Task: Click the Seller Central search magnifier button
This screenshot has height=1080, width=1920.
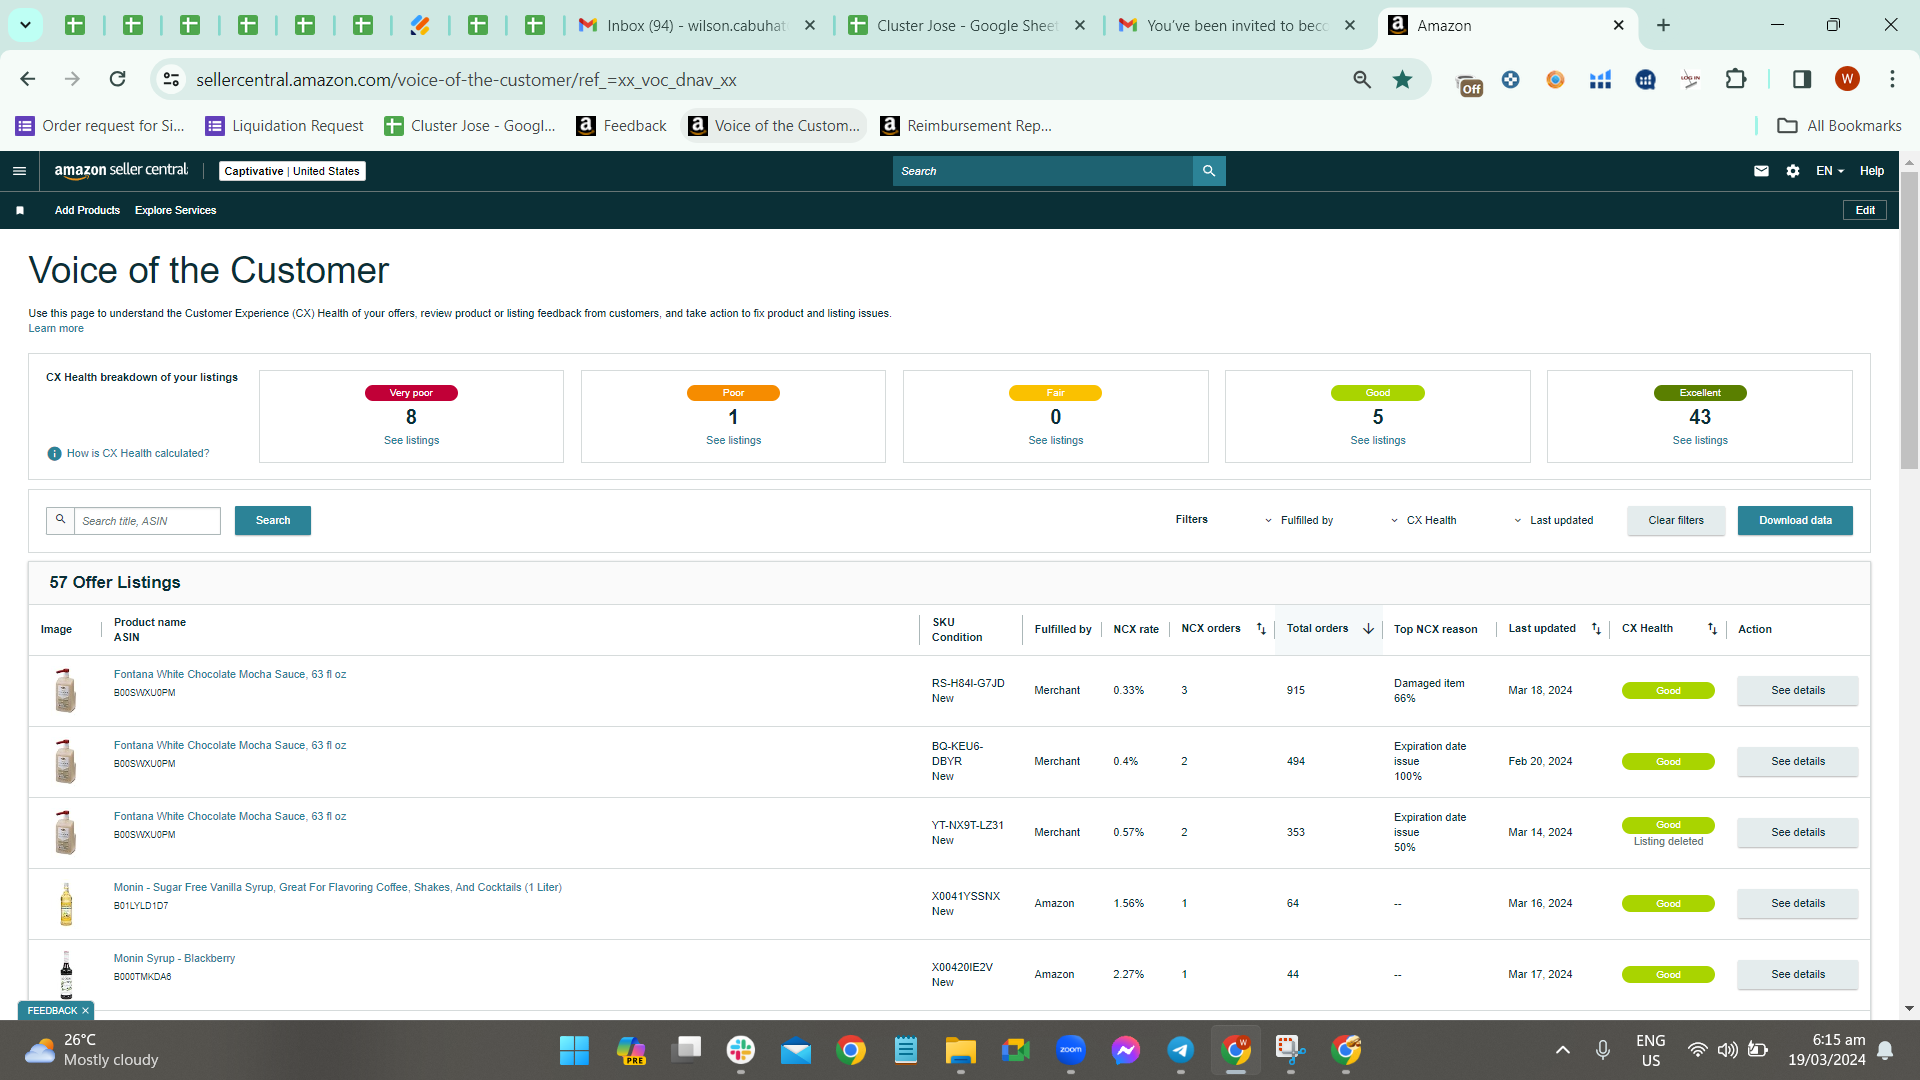Action: coord(1209,171)
